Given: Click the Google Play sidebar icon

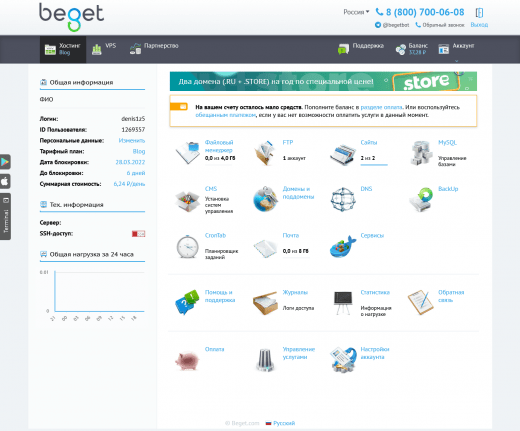Looking at the screenshot, I should click(x=5, y=162).
